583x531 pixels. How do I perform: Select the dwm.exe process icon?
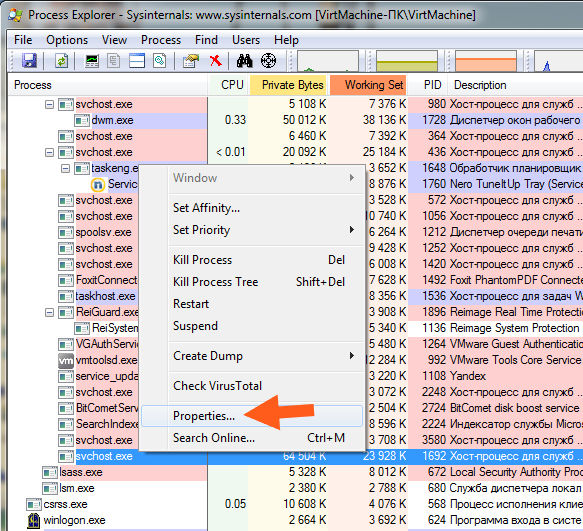pyautogui.click(x=81, y=120)
